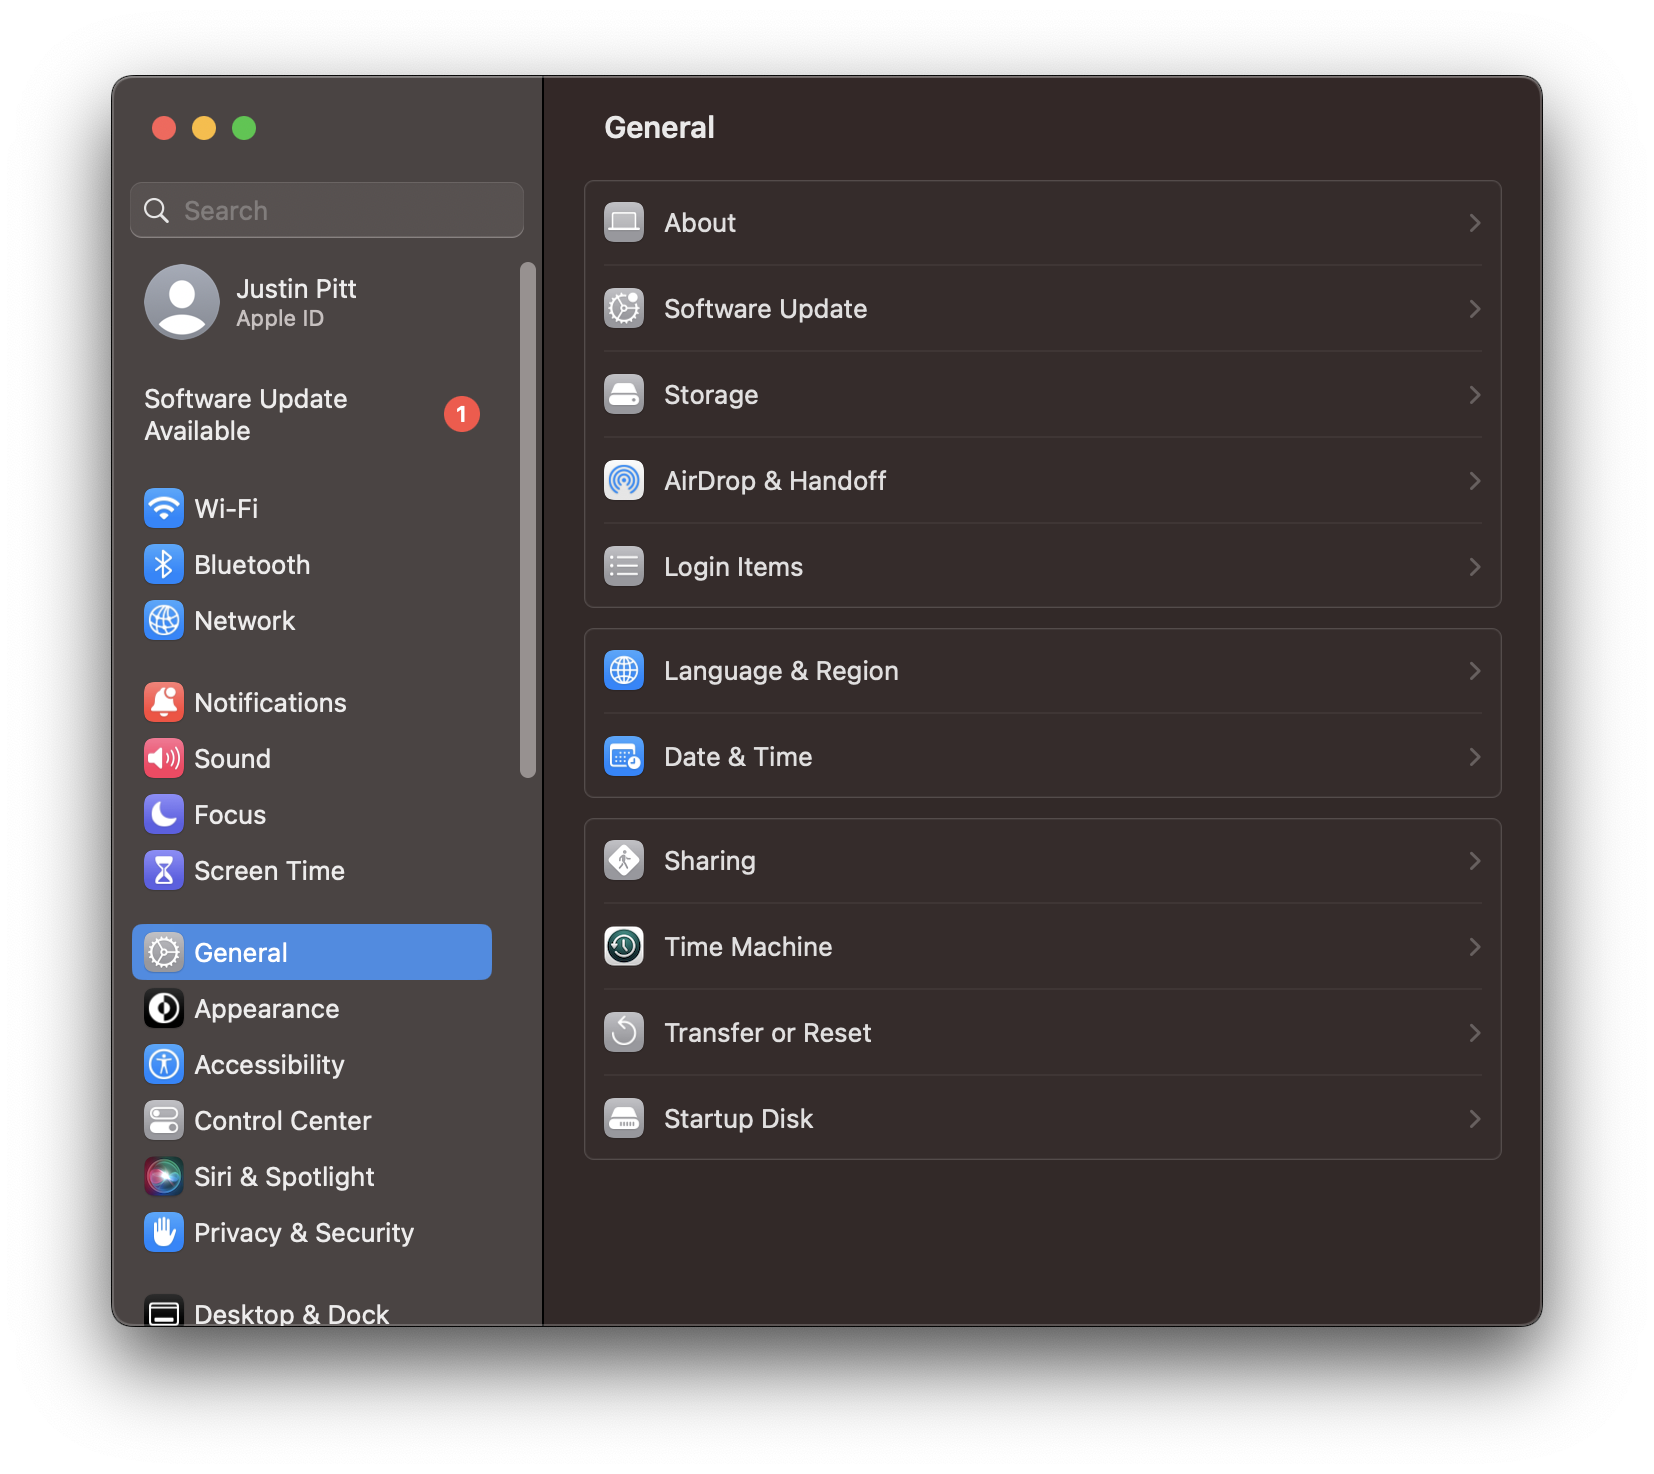
Task: Open Justin Pitt Apple ID account
Action: [296, 302]
